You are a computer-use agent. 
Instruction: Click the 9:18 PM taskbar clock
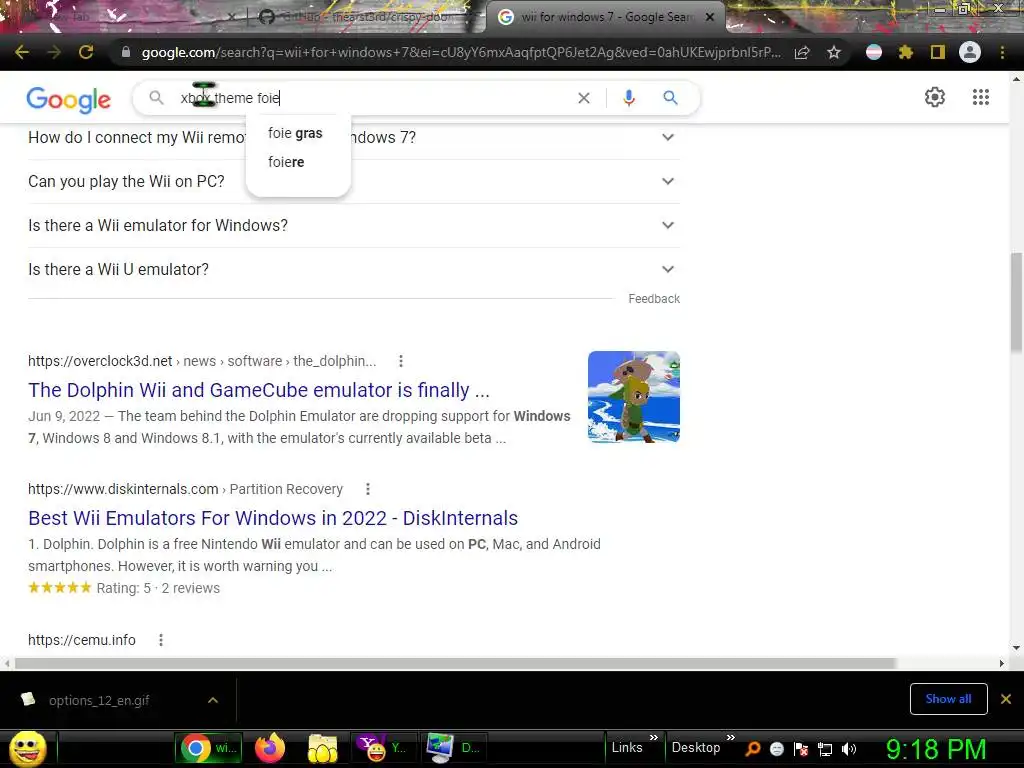[936, 749]
